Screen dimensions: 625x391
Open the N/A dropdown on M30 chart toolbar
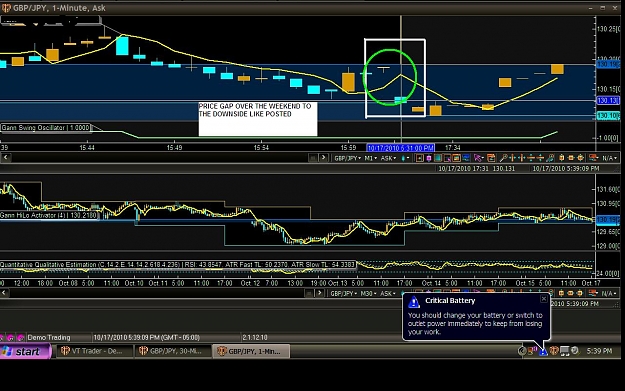pyautogui.click(x=609, y=293)
